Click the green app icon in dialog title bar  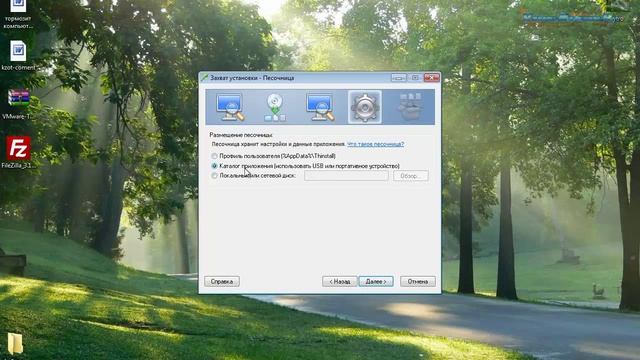(204, 78)
